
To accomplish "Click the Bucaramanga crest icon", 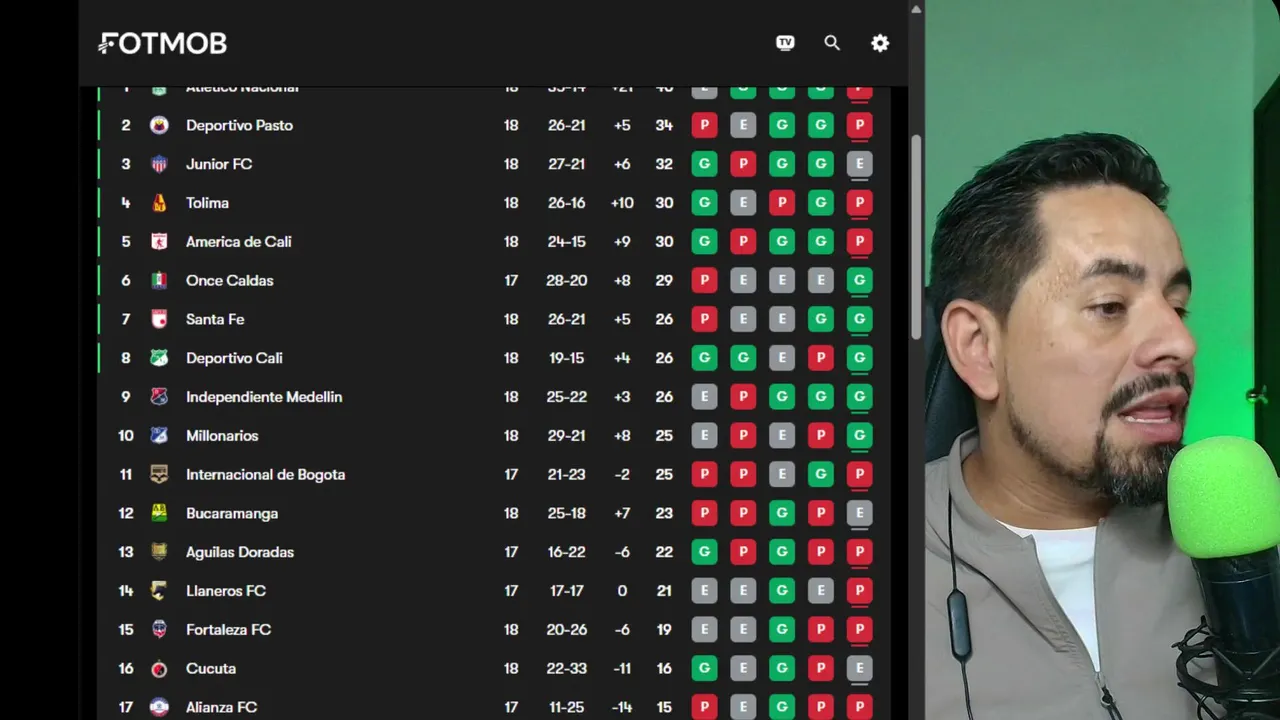I will (159, 513).
